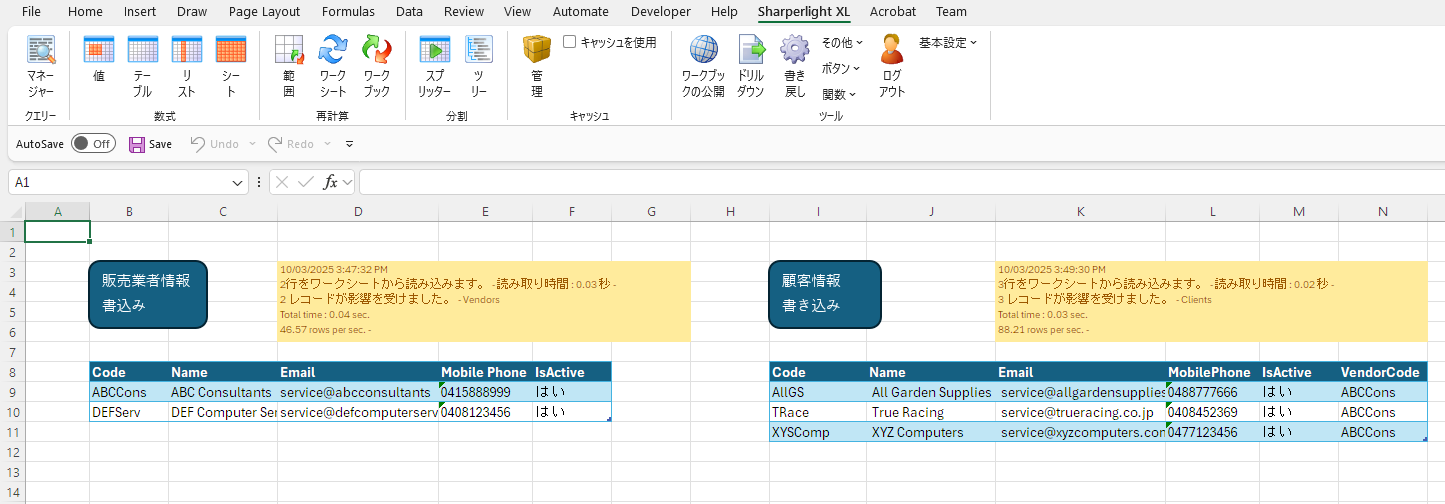Select cell 0477123456
The image size is (1445, 504).
1212,432
